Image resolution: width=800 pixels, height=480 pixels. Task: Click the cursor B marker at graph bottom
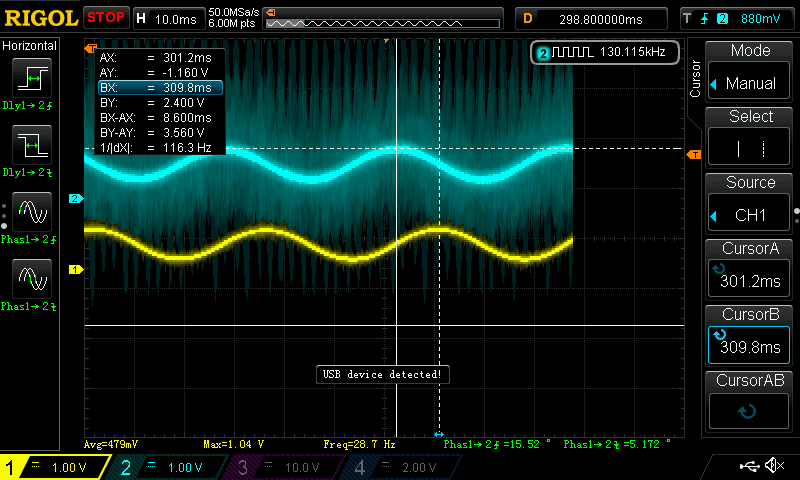pos(439,435)
